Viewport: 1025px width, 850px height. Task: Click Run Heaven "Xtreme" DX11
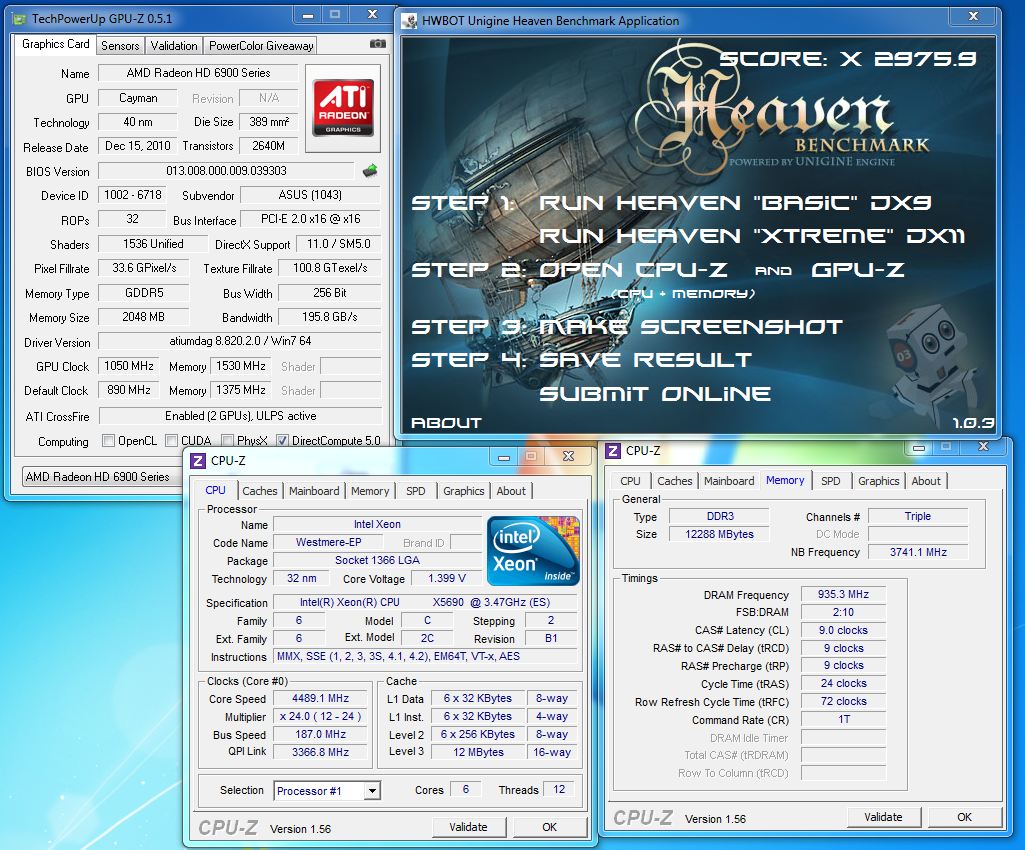pos(752,235)
